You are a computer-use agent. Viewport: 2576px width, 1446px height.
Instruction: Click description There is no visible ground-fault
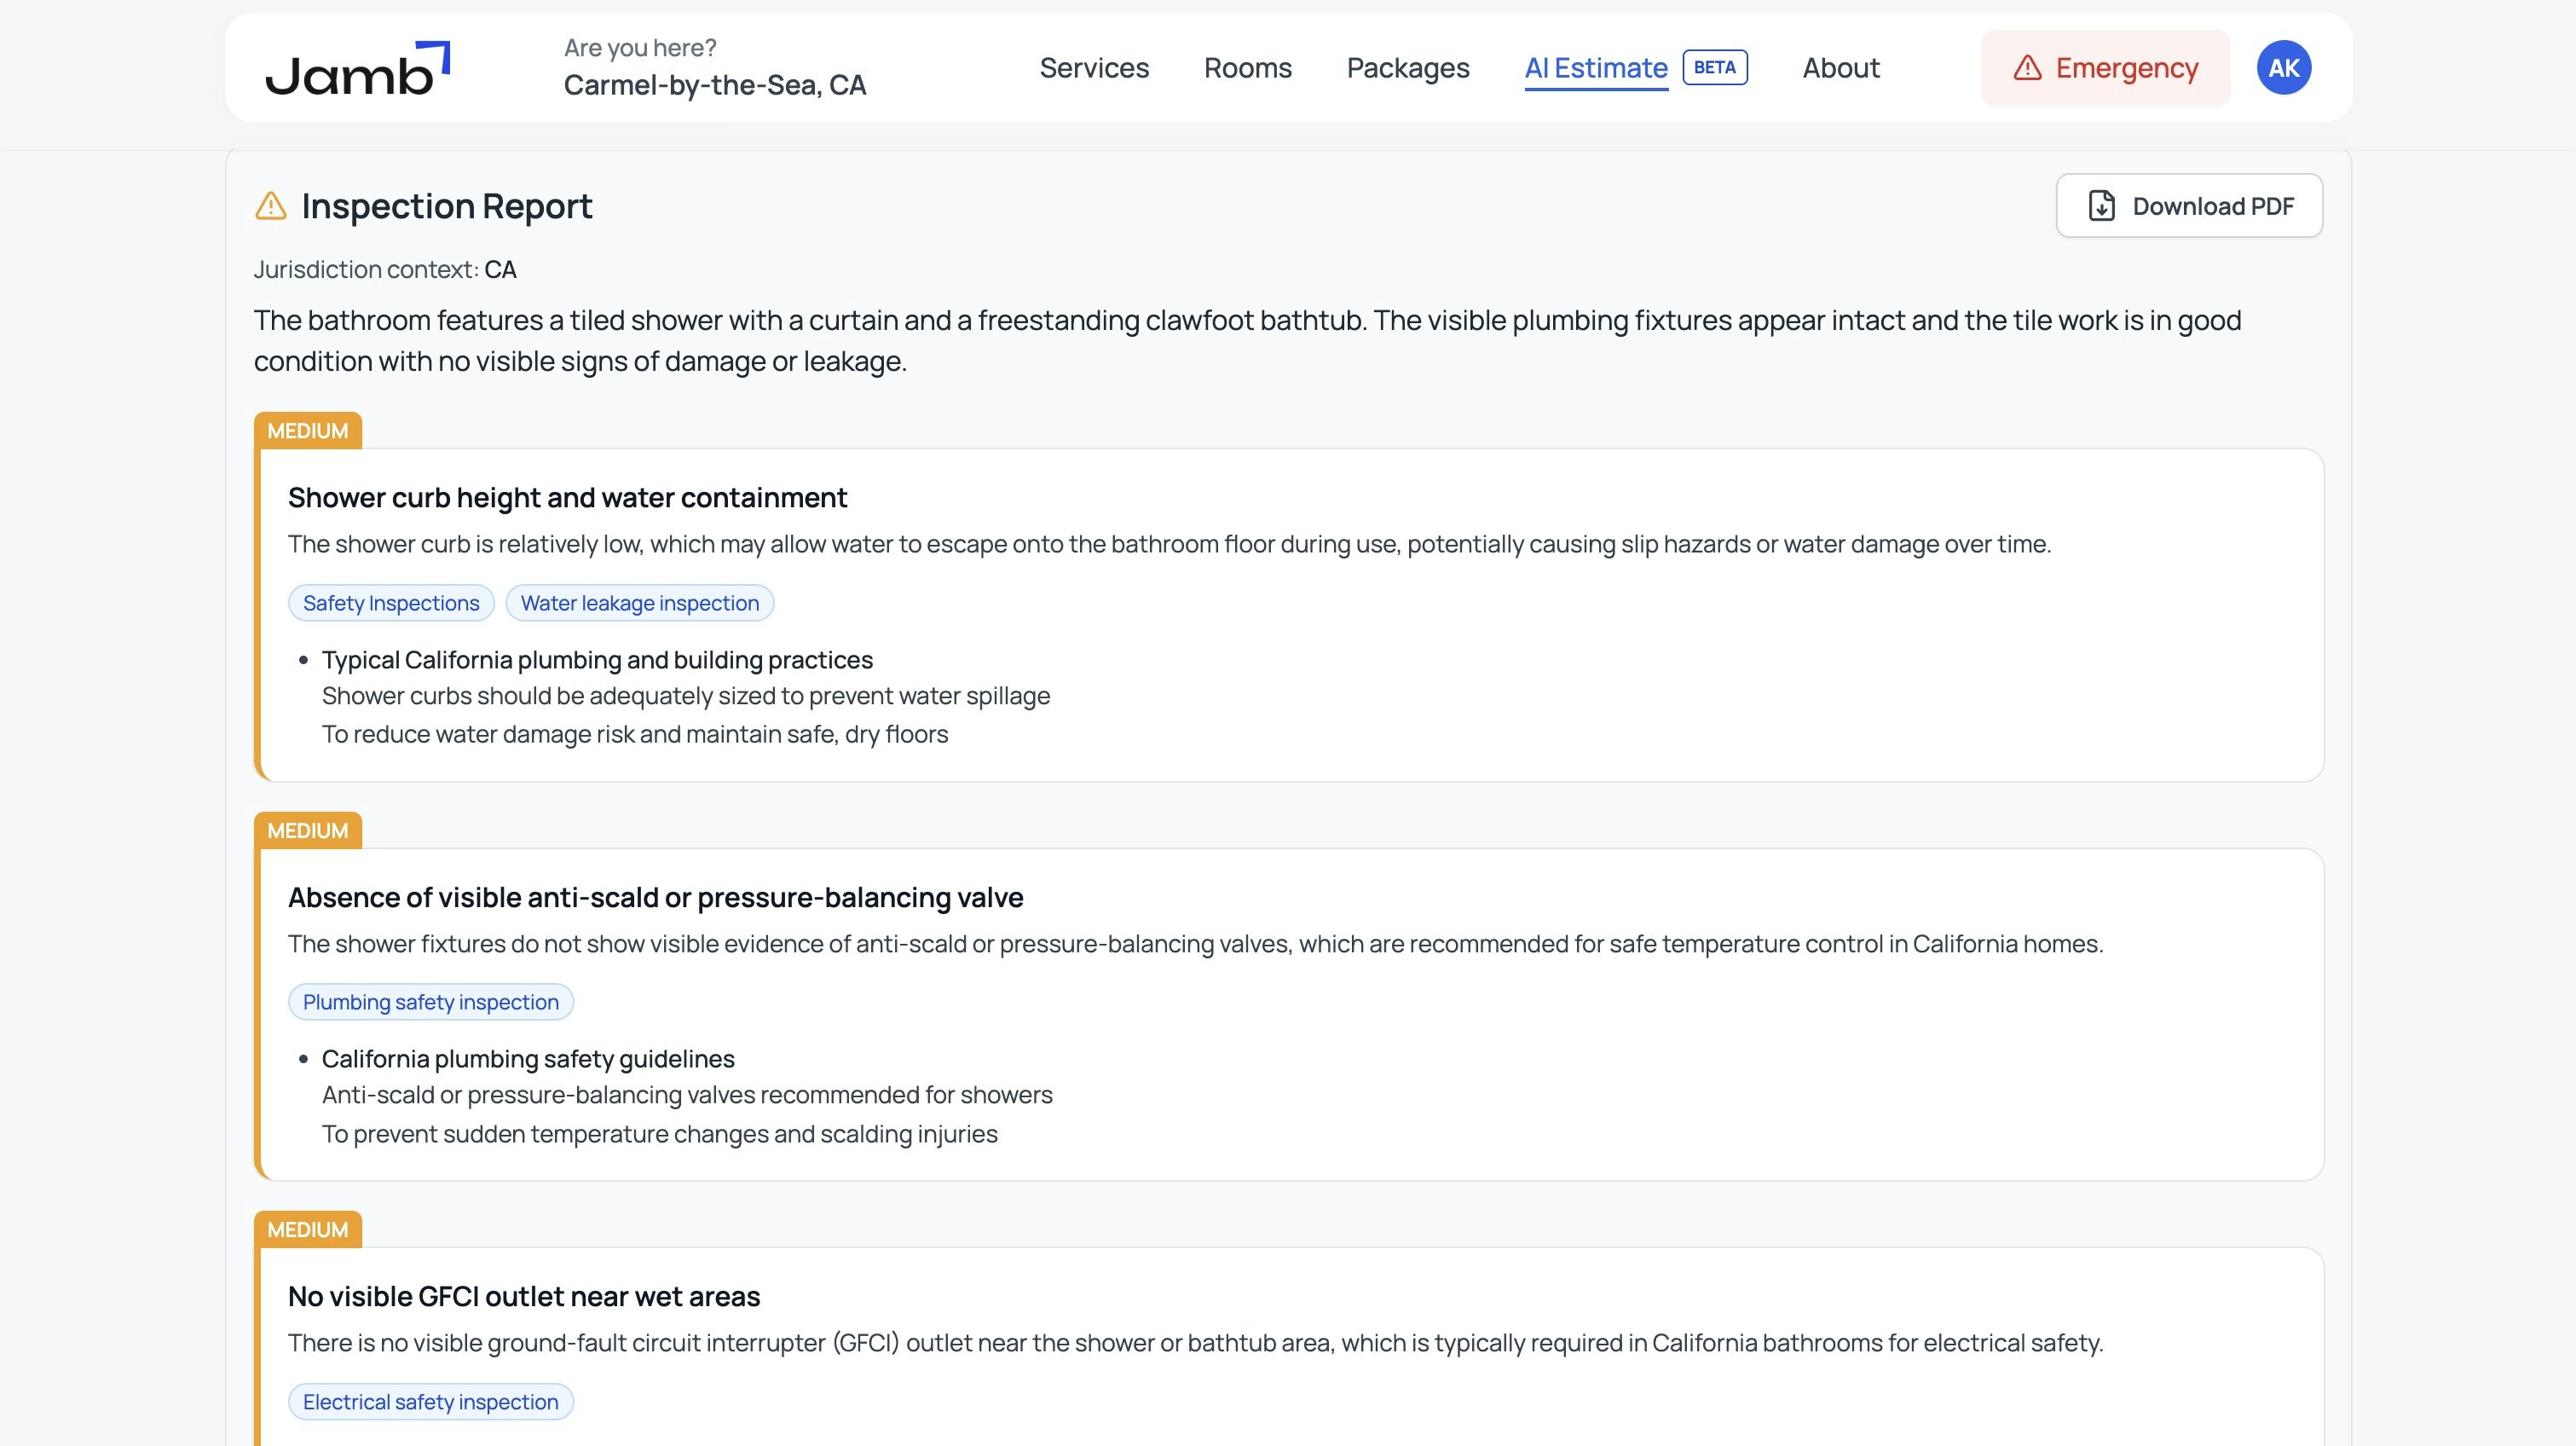coord(1195,1343)
